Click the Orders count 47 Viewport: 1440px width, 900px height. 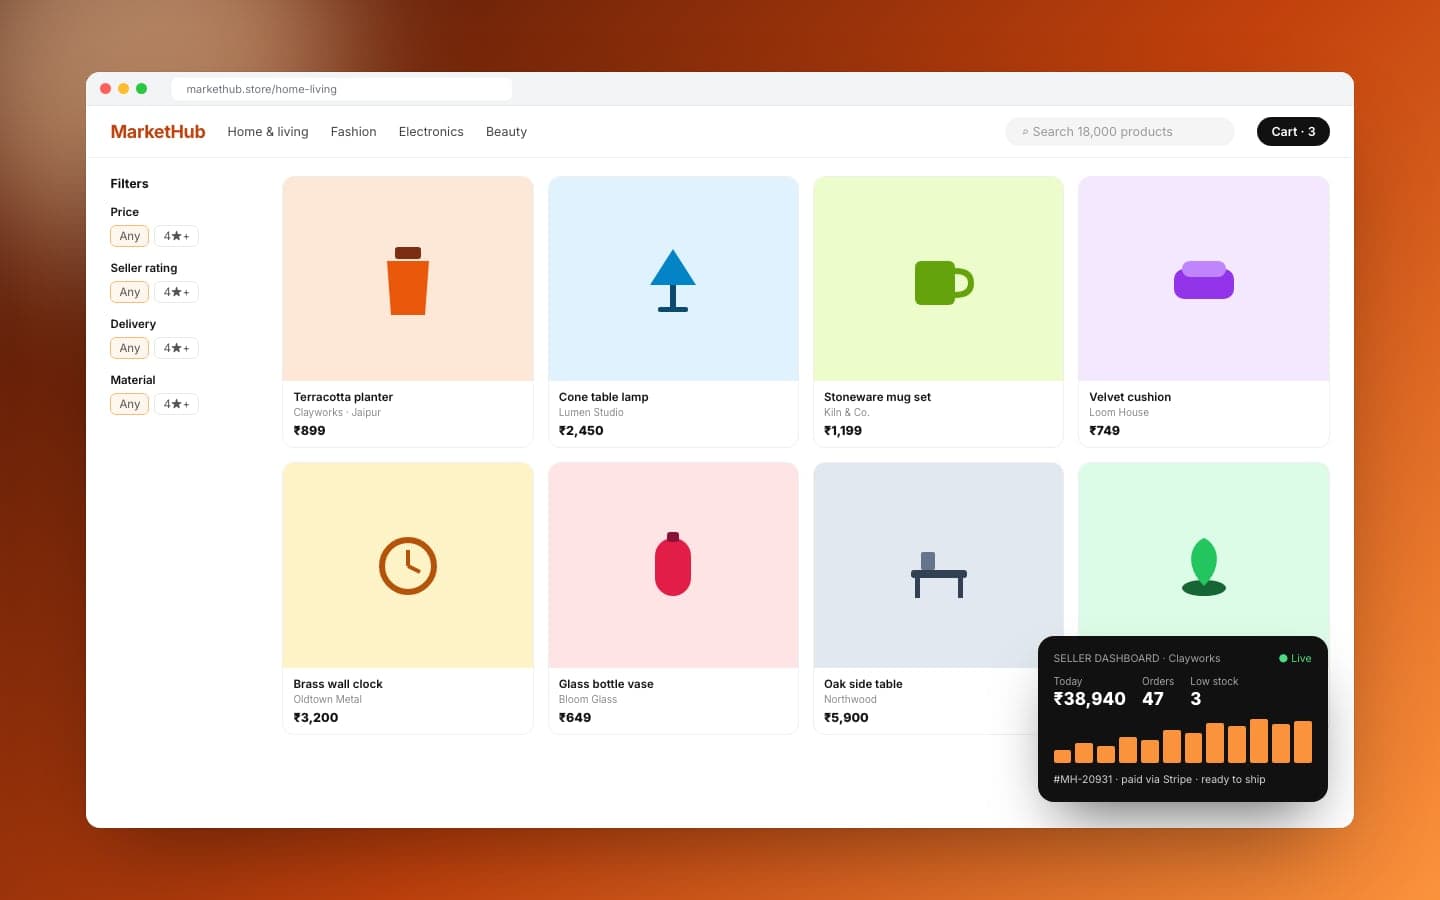coord(1153,699)
